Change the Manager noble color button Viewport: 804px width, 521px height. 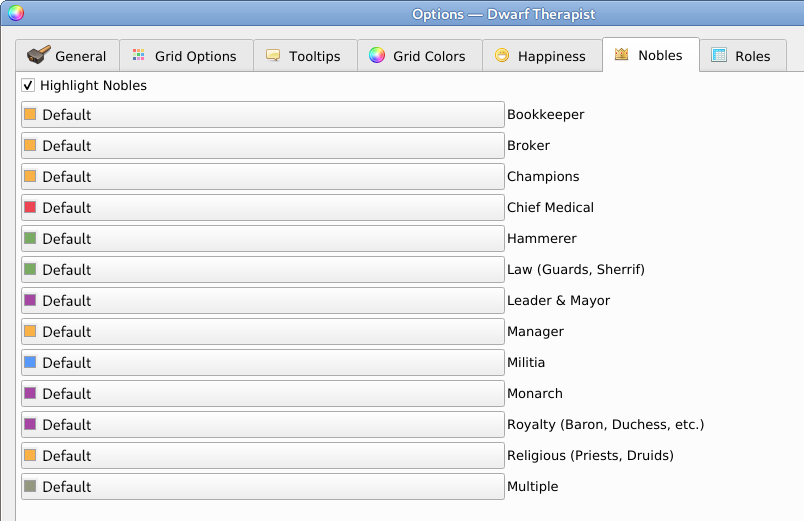coord(262,332)
